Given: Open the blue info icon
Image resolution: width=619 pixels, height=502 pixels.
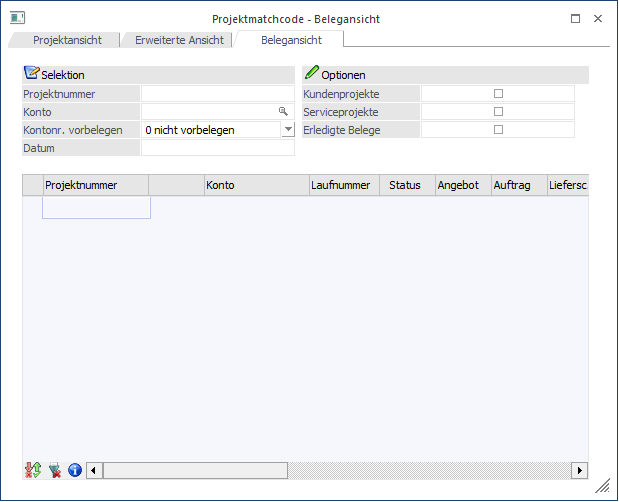Looking at the screenshot, I should tap(75, 470).
